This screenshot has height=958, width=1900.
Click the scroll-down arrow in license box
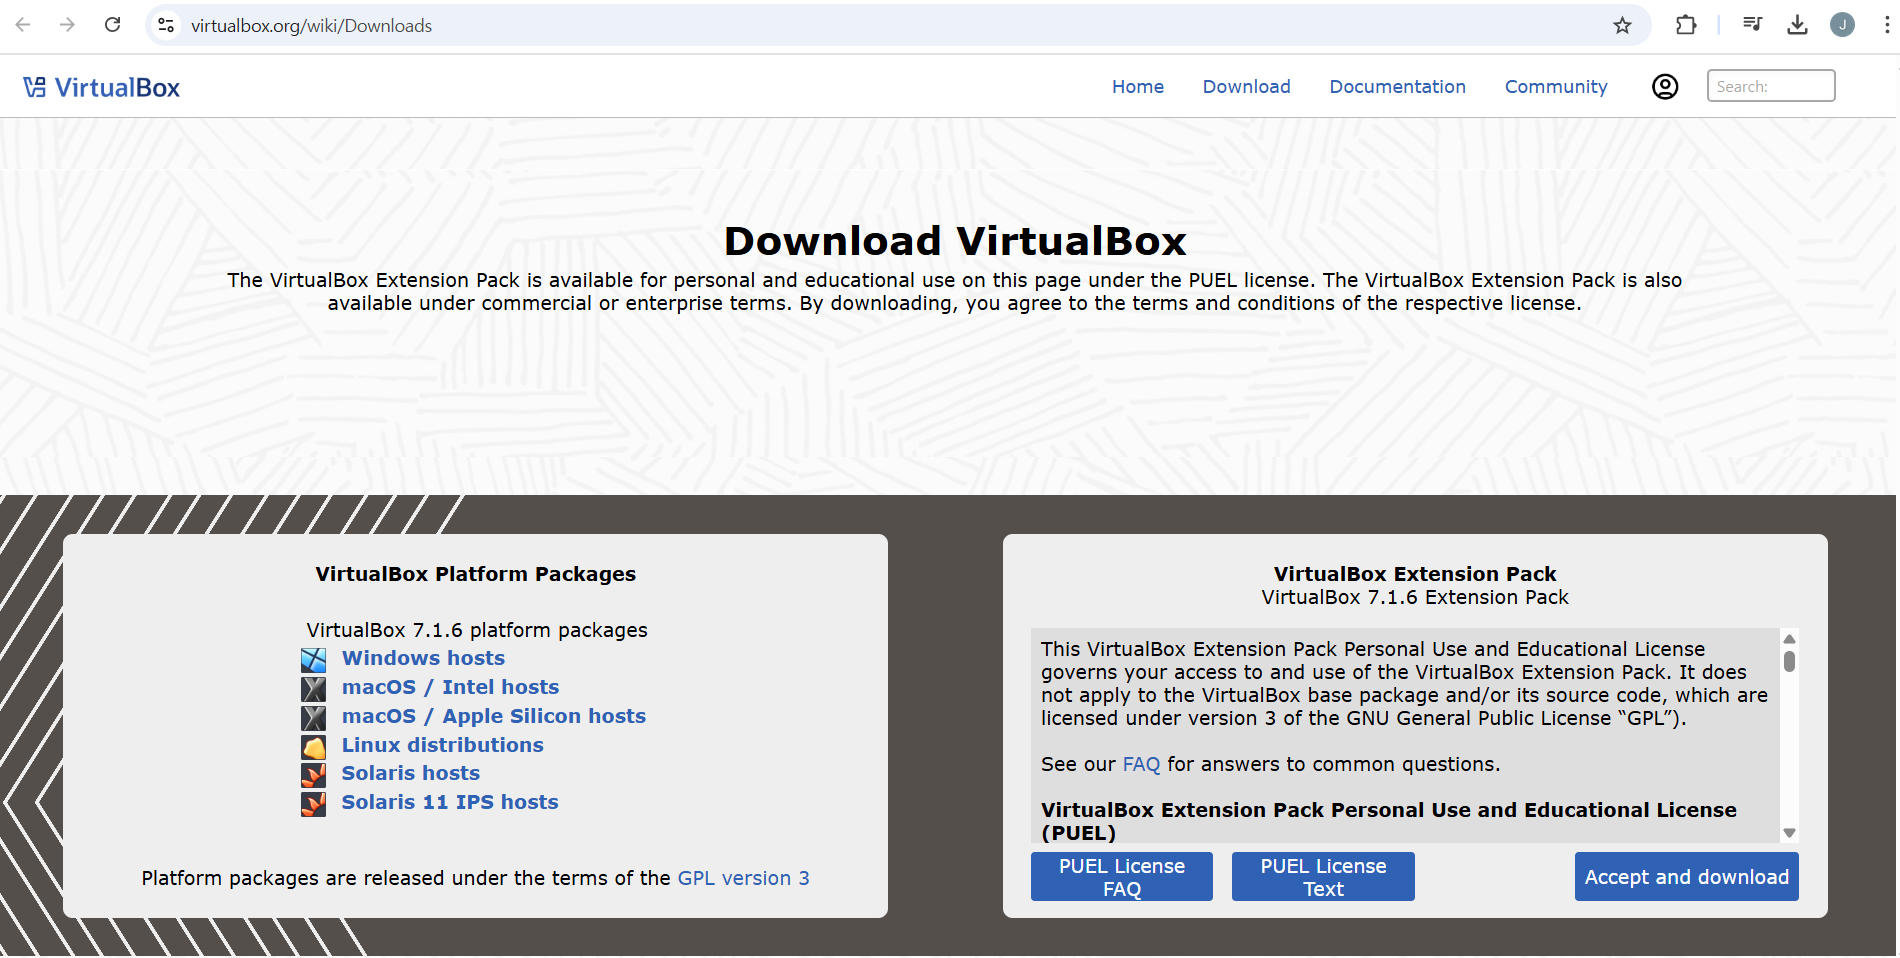coord(1790,833)
